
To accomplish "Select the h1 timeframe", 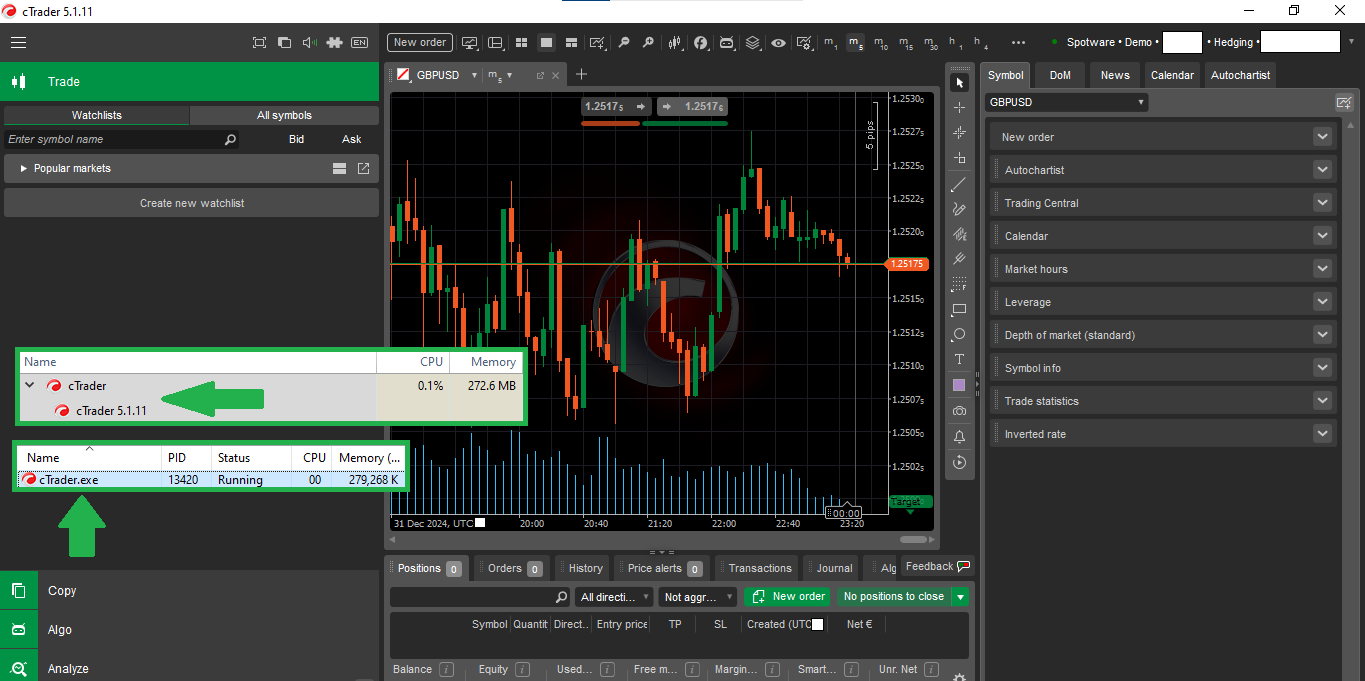I will [x=956, y=42].
